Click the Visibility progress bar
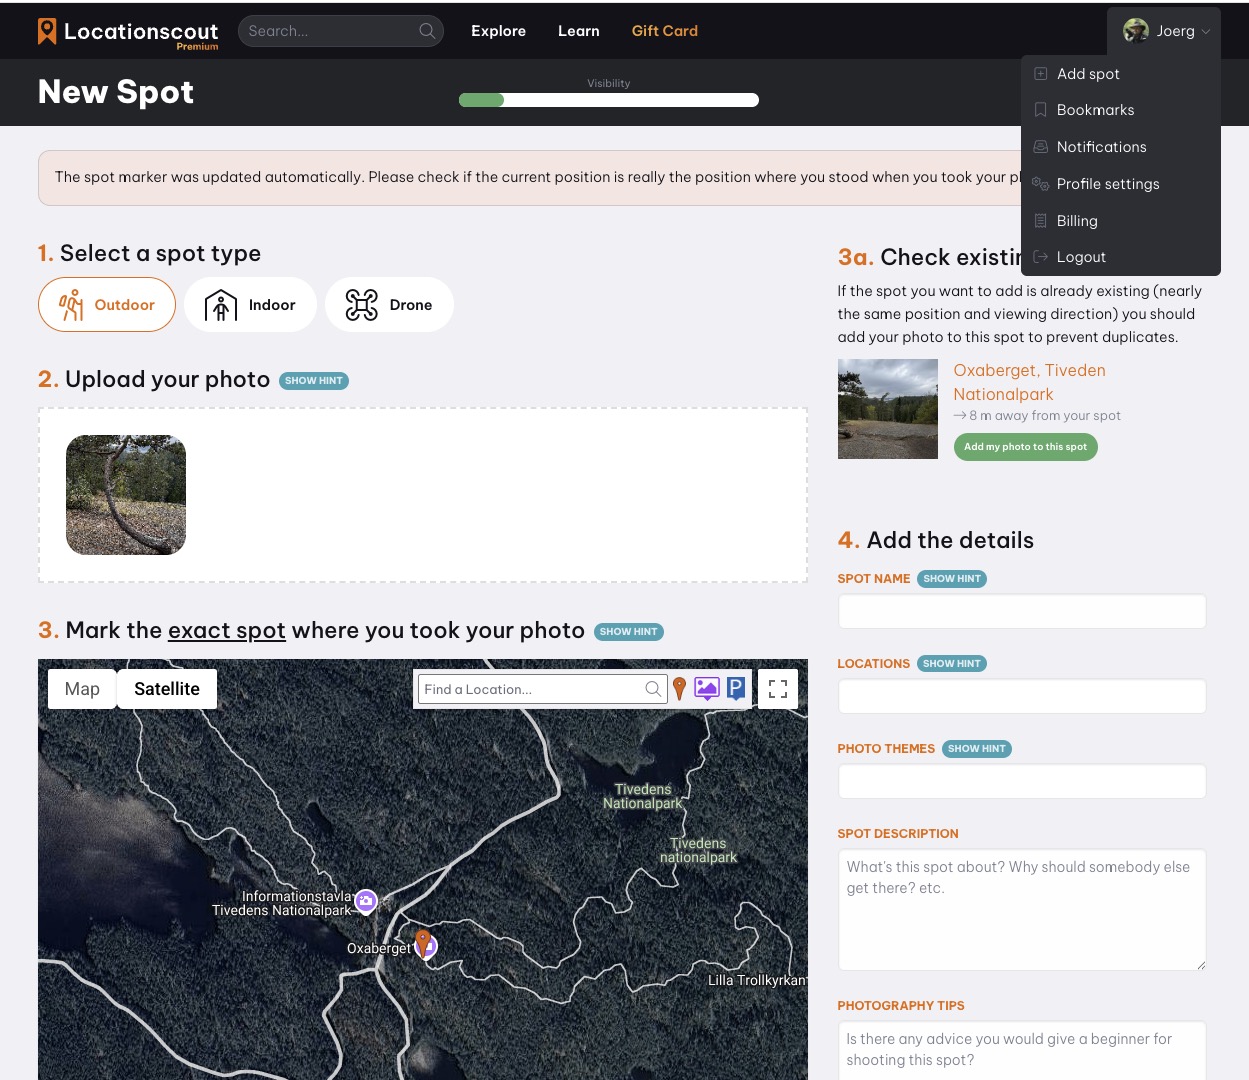This screenshot has width=1249, height=1080. click(x=609, y=100)
